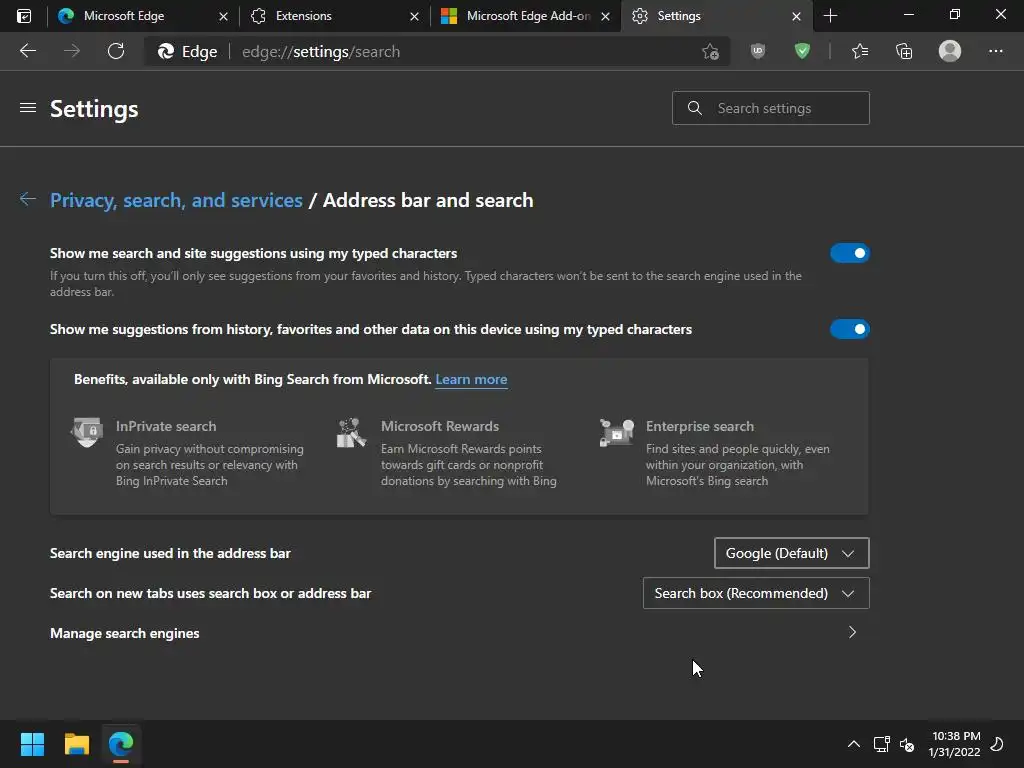Click the Enterprise search heading
The height and width of the screenshot is (768, 1024).
[700, 426]
